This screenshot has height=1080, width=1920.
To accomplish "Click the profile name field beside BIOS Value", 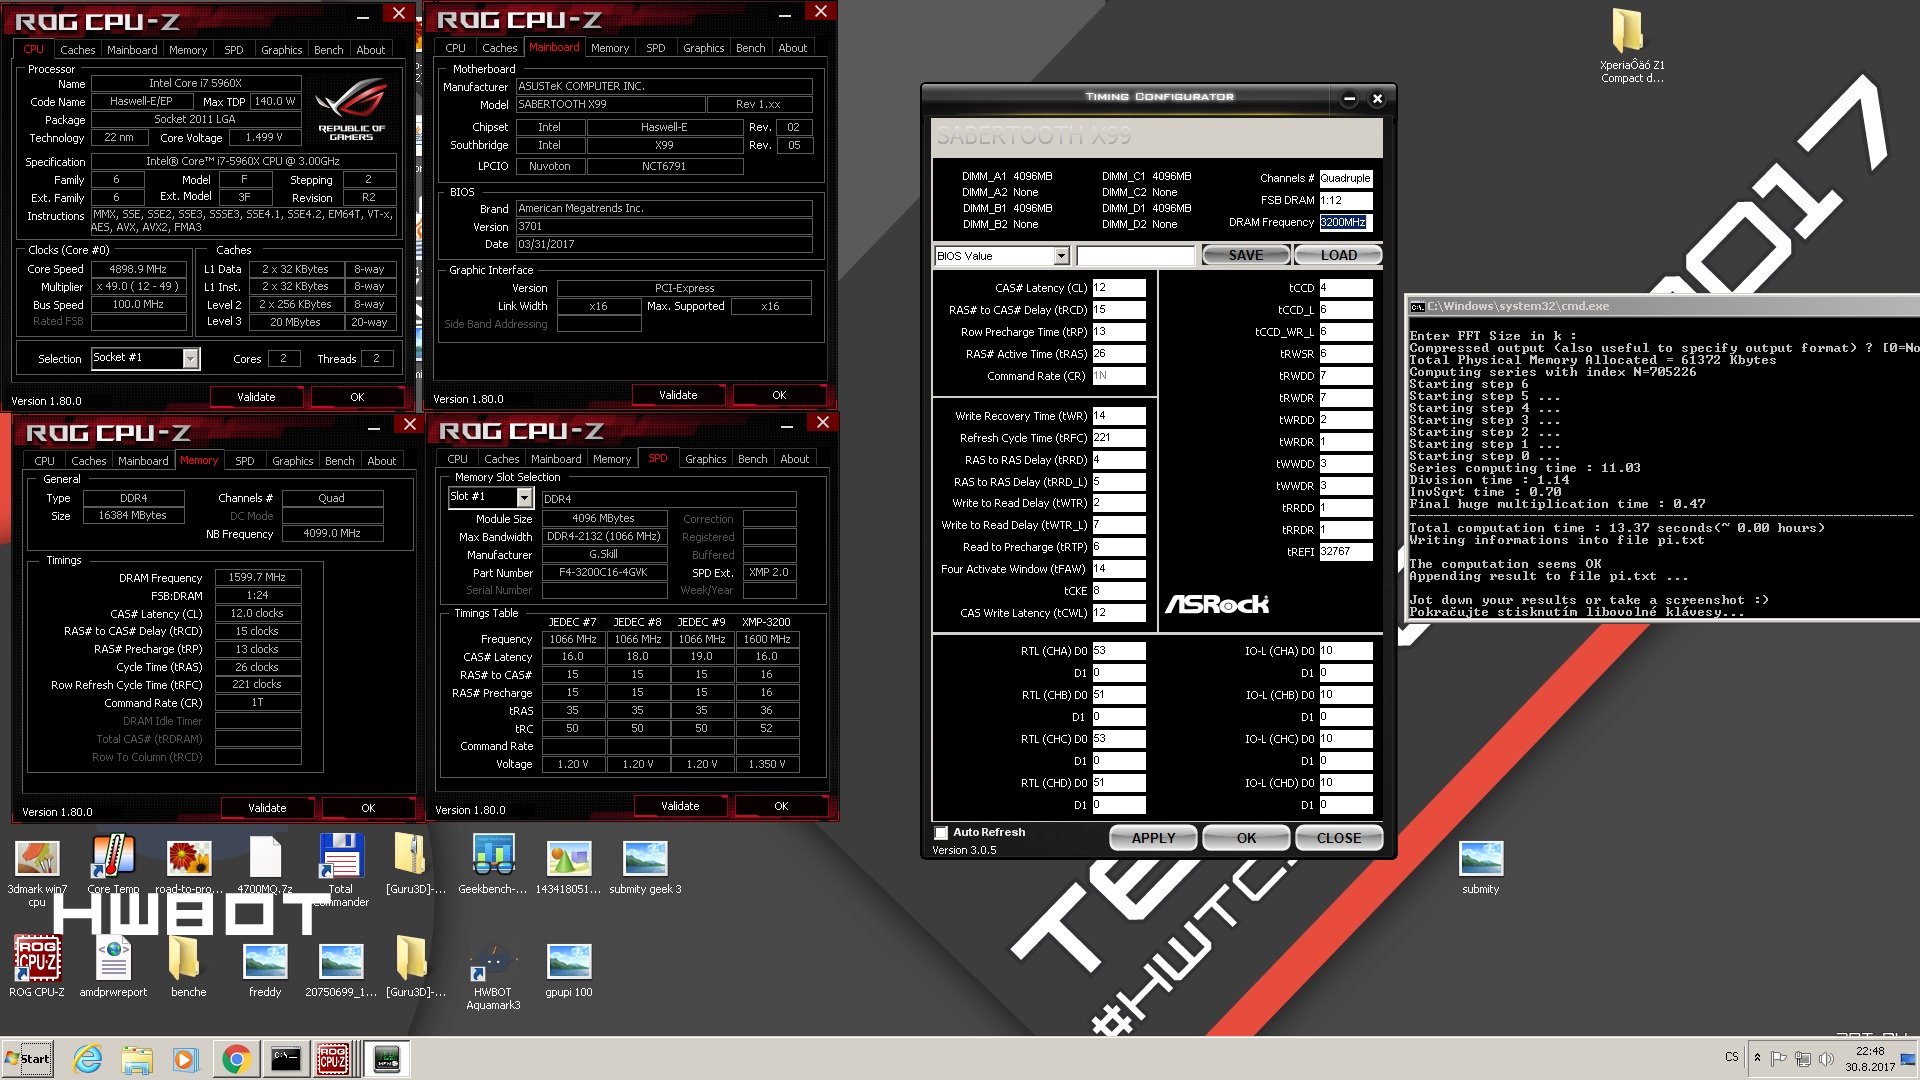I will click(1135, 256).
